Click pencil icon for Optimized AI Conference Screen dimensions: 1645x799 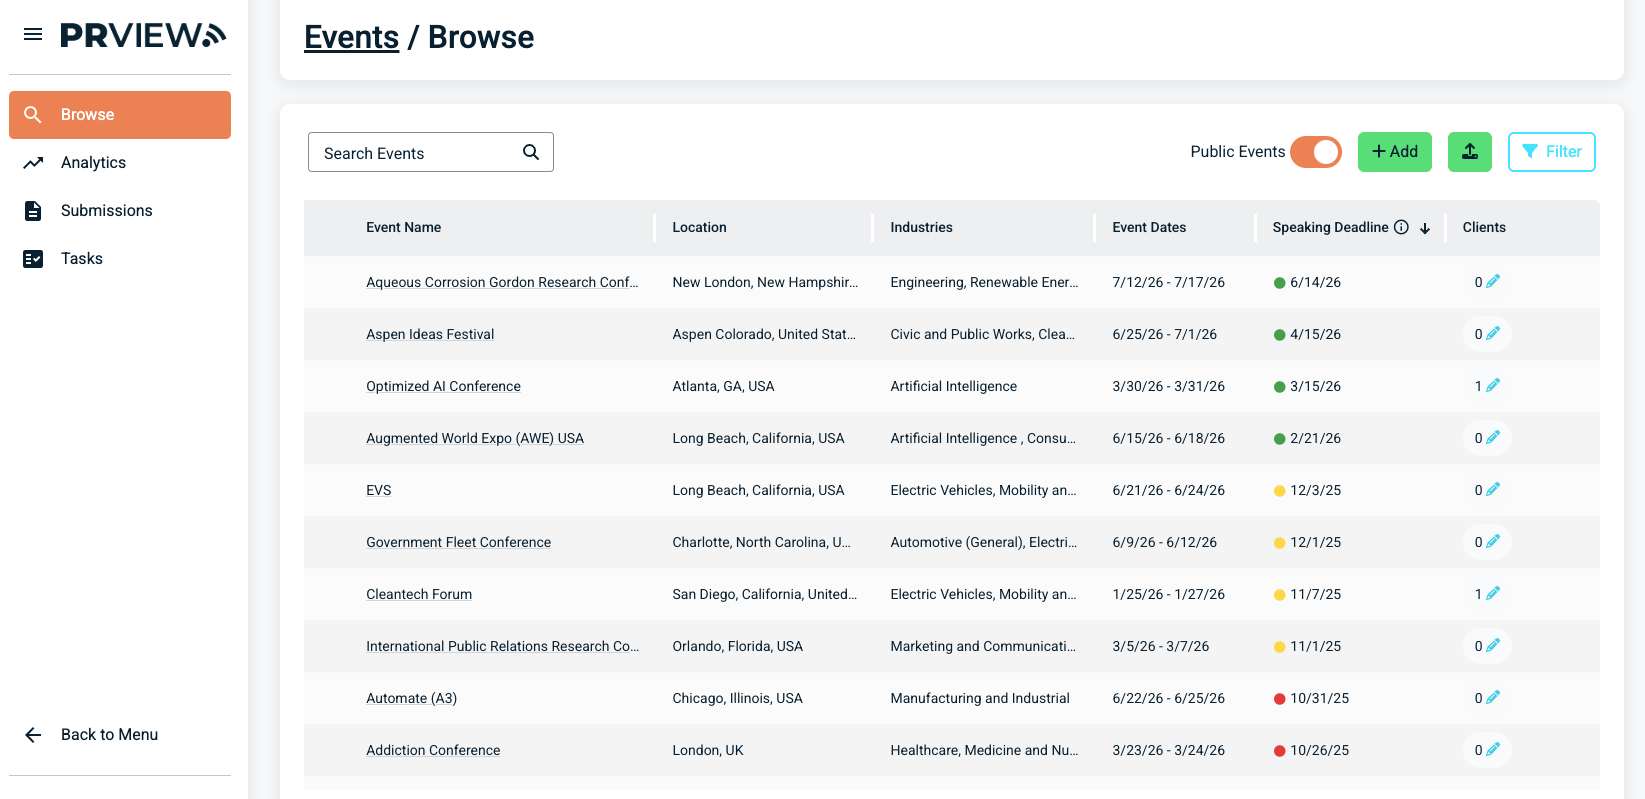[1492, 386]
